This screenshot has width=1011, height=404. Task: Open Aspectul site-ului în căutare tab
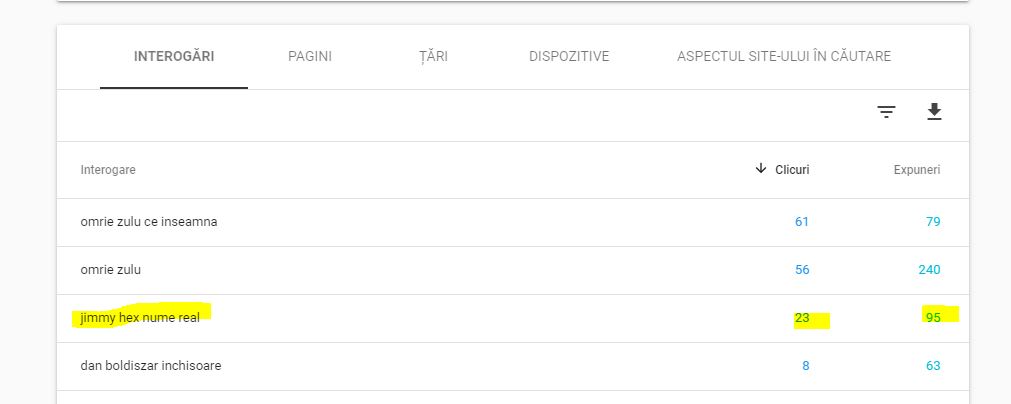(x=784, y=57)
